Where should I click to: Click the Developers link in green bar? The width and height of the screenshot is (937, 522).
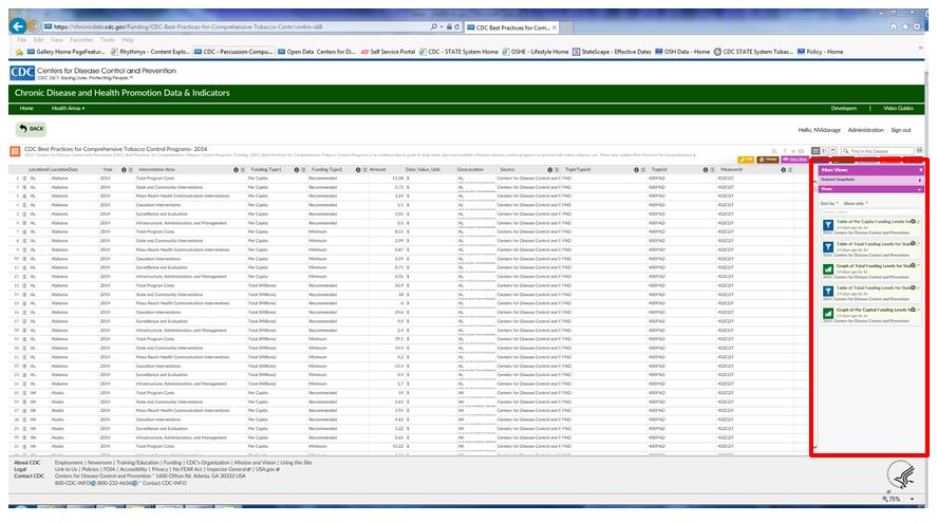tap(845, 108)
